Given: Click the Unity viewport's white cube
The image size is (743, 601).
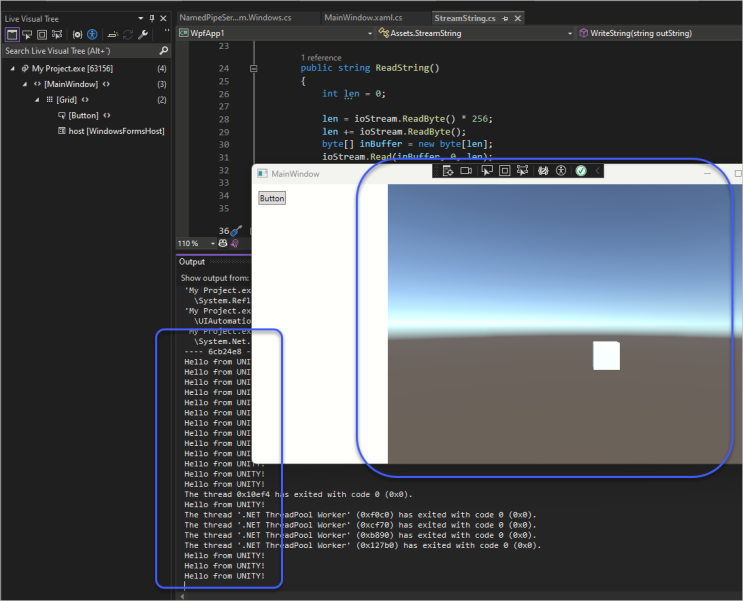Looking at the screenshot, I should point(607,355).
